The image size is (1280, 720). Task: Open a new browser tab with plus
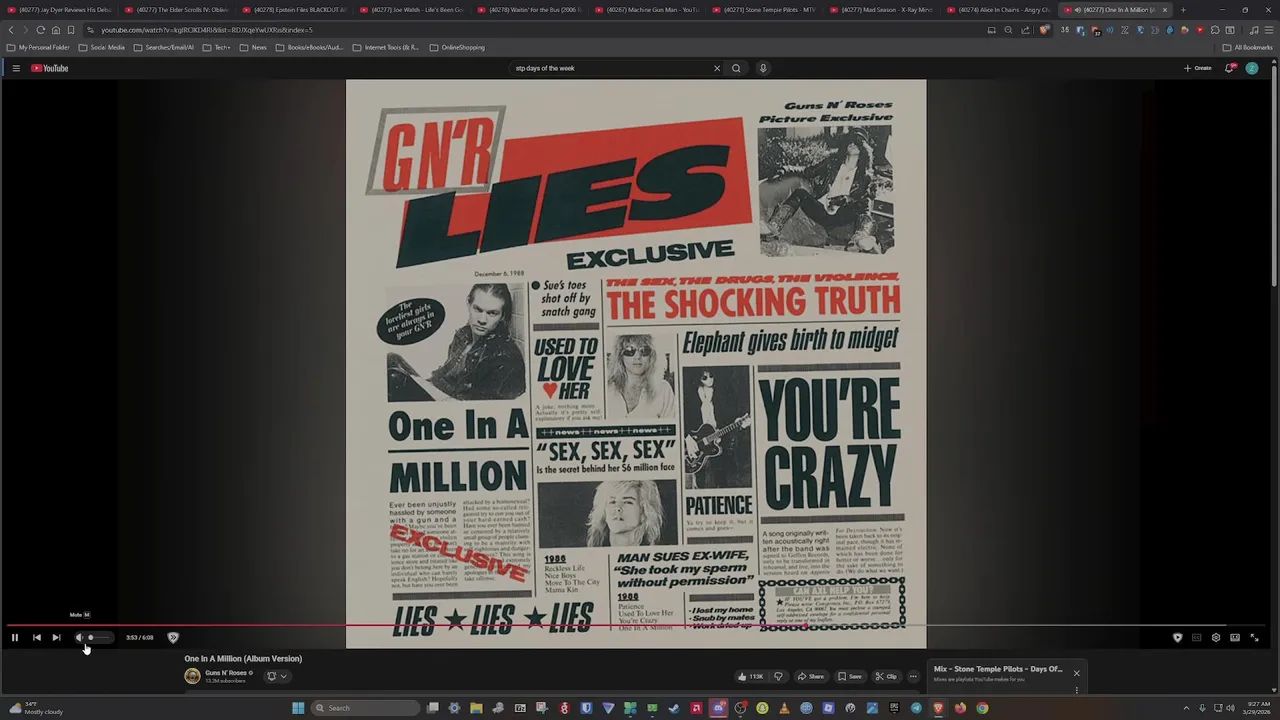point(1183,10)
